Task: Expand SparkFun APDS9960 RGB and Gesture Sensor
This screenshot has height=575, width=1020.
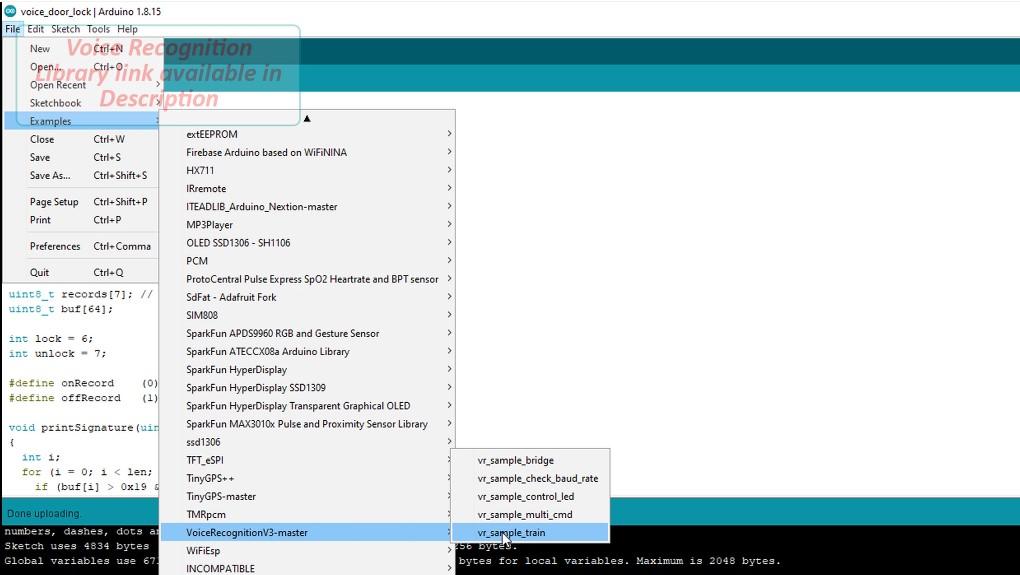Action: pos(307,334)
